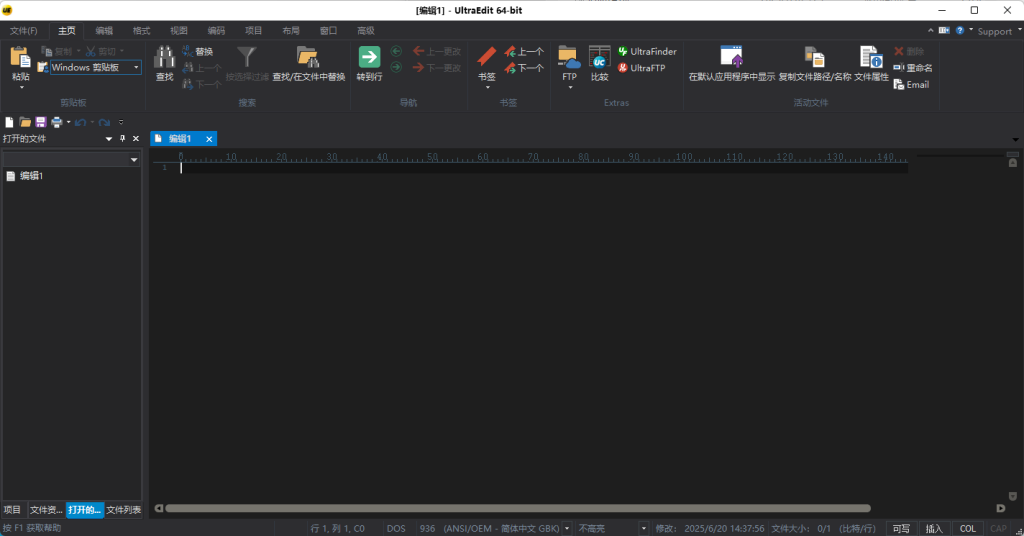
Task: Select the 文件列表 tab at panel bottom
Action: [123, 510]
